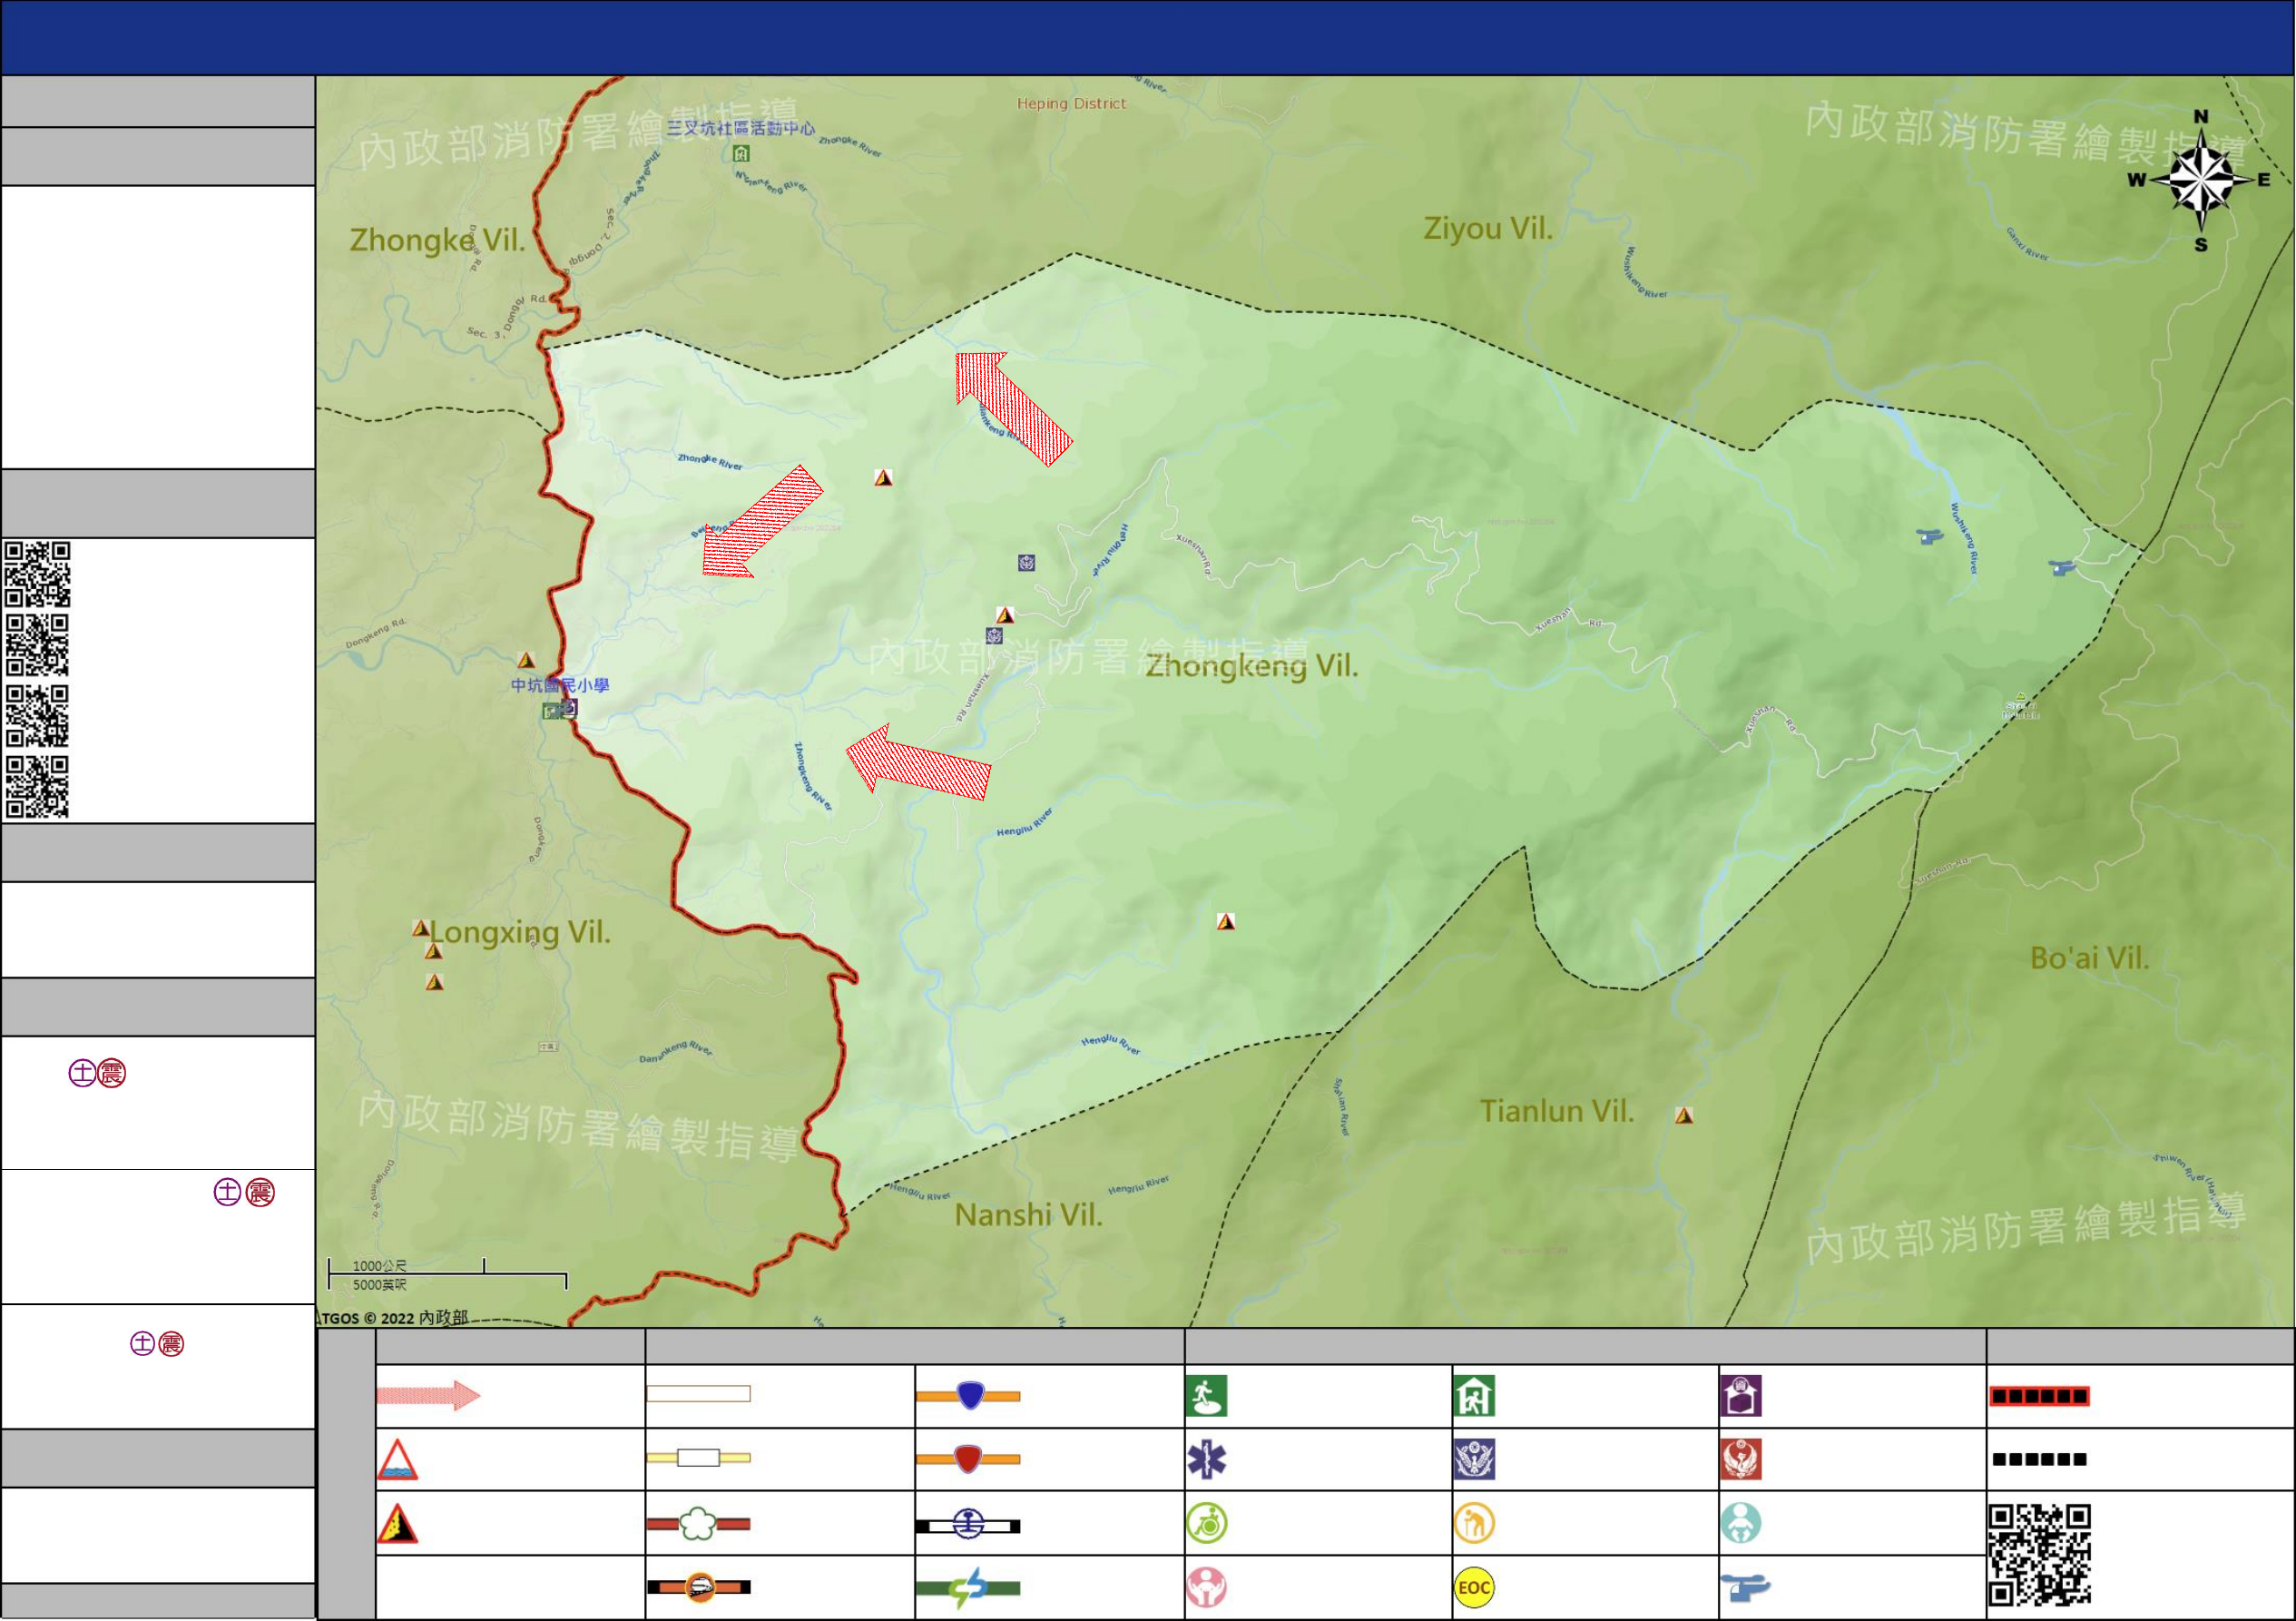Screen dimensions: 2296x1621
Task: Click the Nanshi Vil. label
Action: point(1028,1215)
